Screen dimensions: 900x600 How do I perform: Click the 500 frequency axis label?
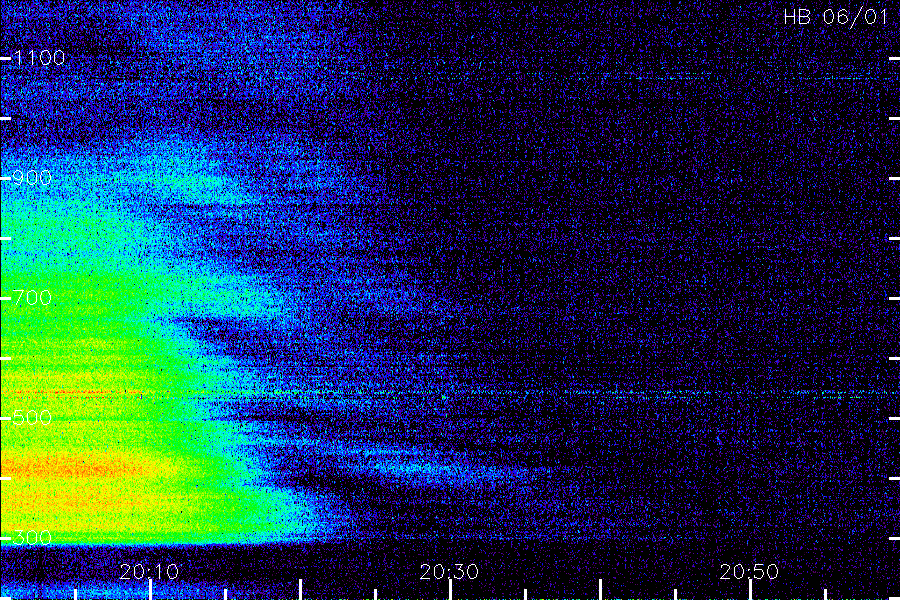[32, 418]
